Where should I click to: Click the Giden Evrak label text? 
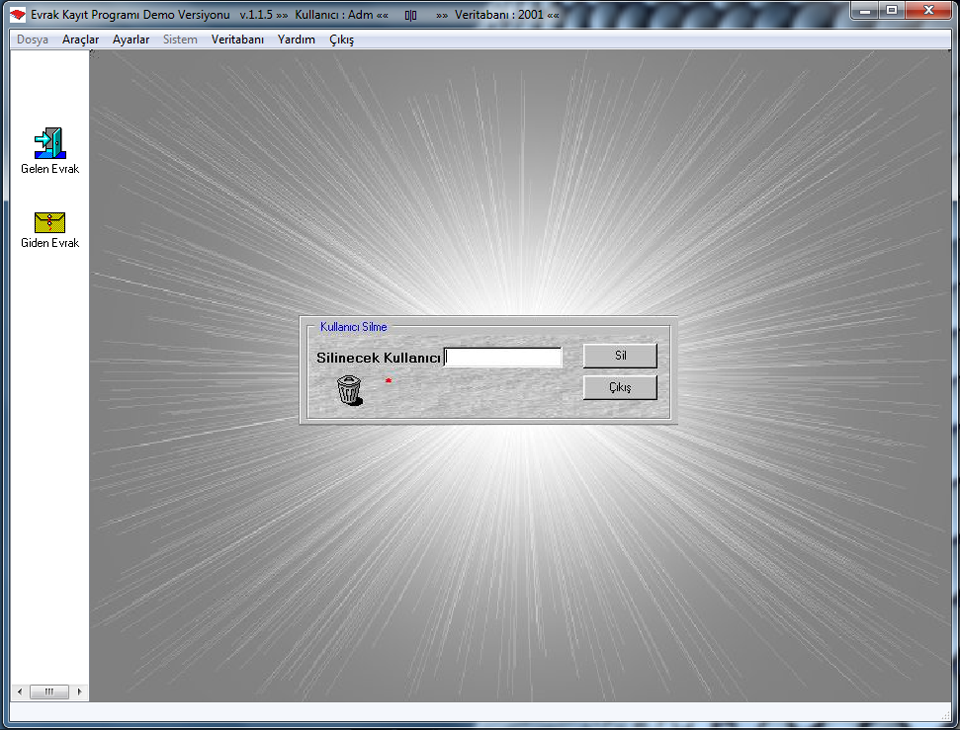[x=50, y=243]
